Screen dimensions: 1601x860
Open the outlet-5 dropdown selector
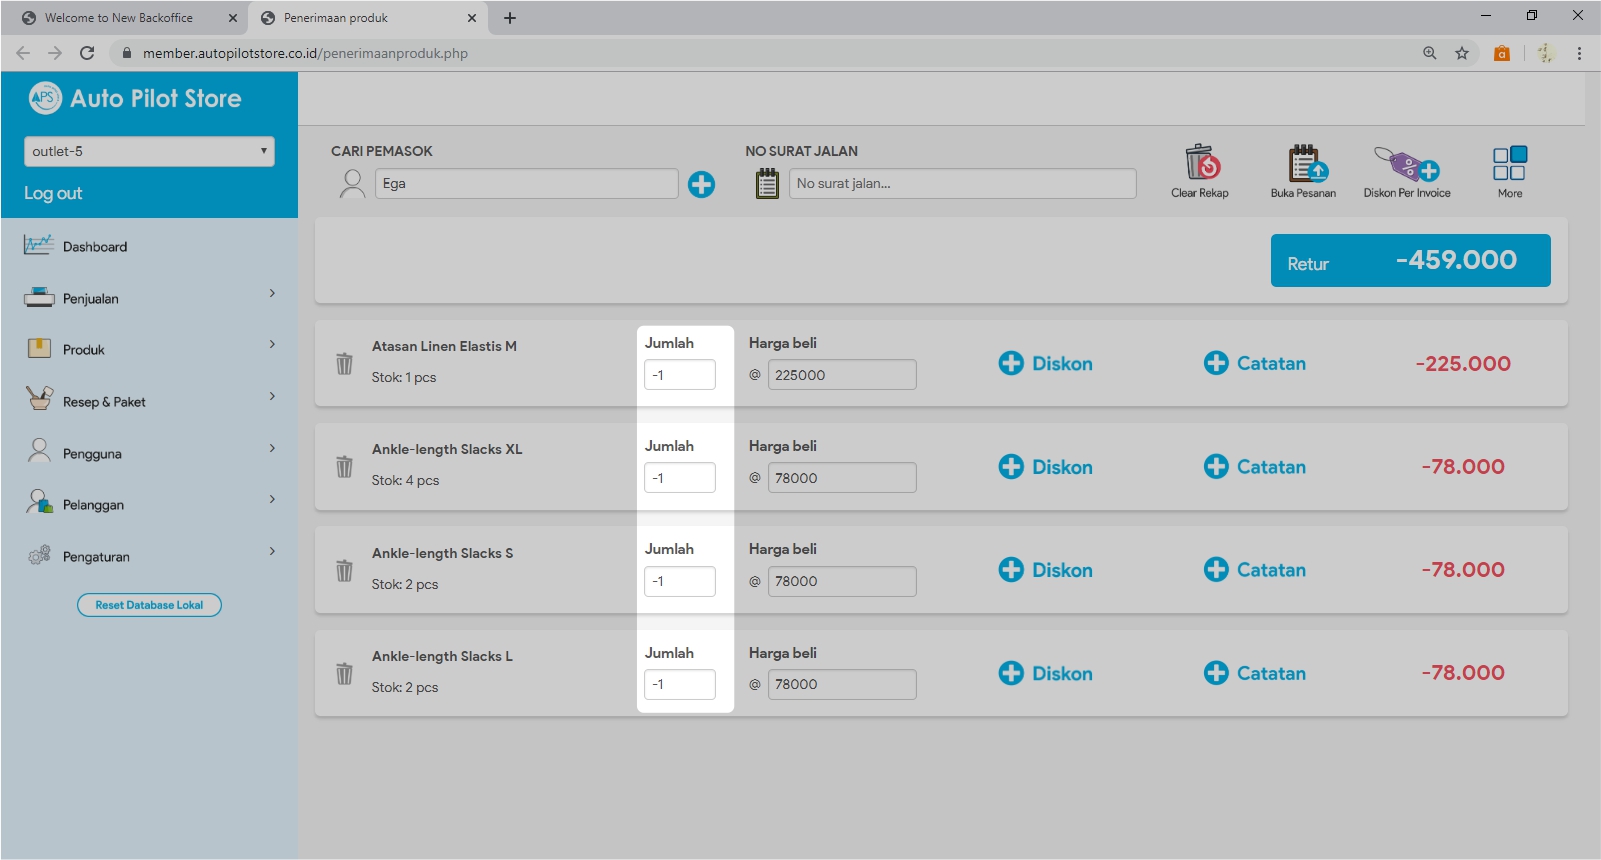coord(149,151)
